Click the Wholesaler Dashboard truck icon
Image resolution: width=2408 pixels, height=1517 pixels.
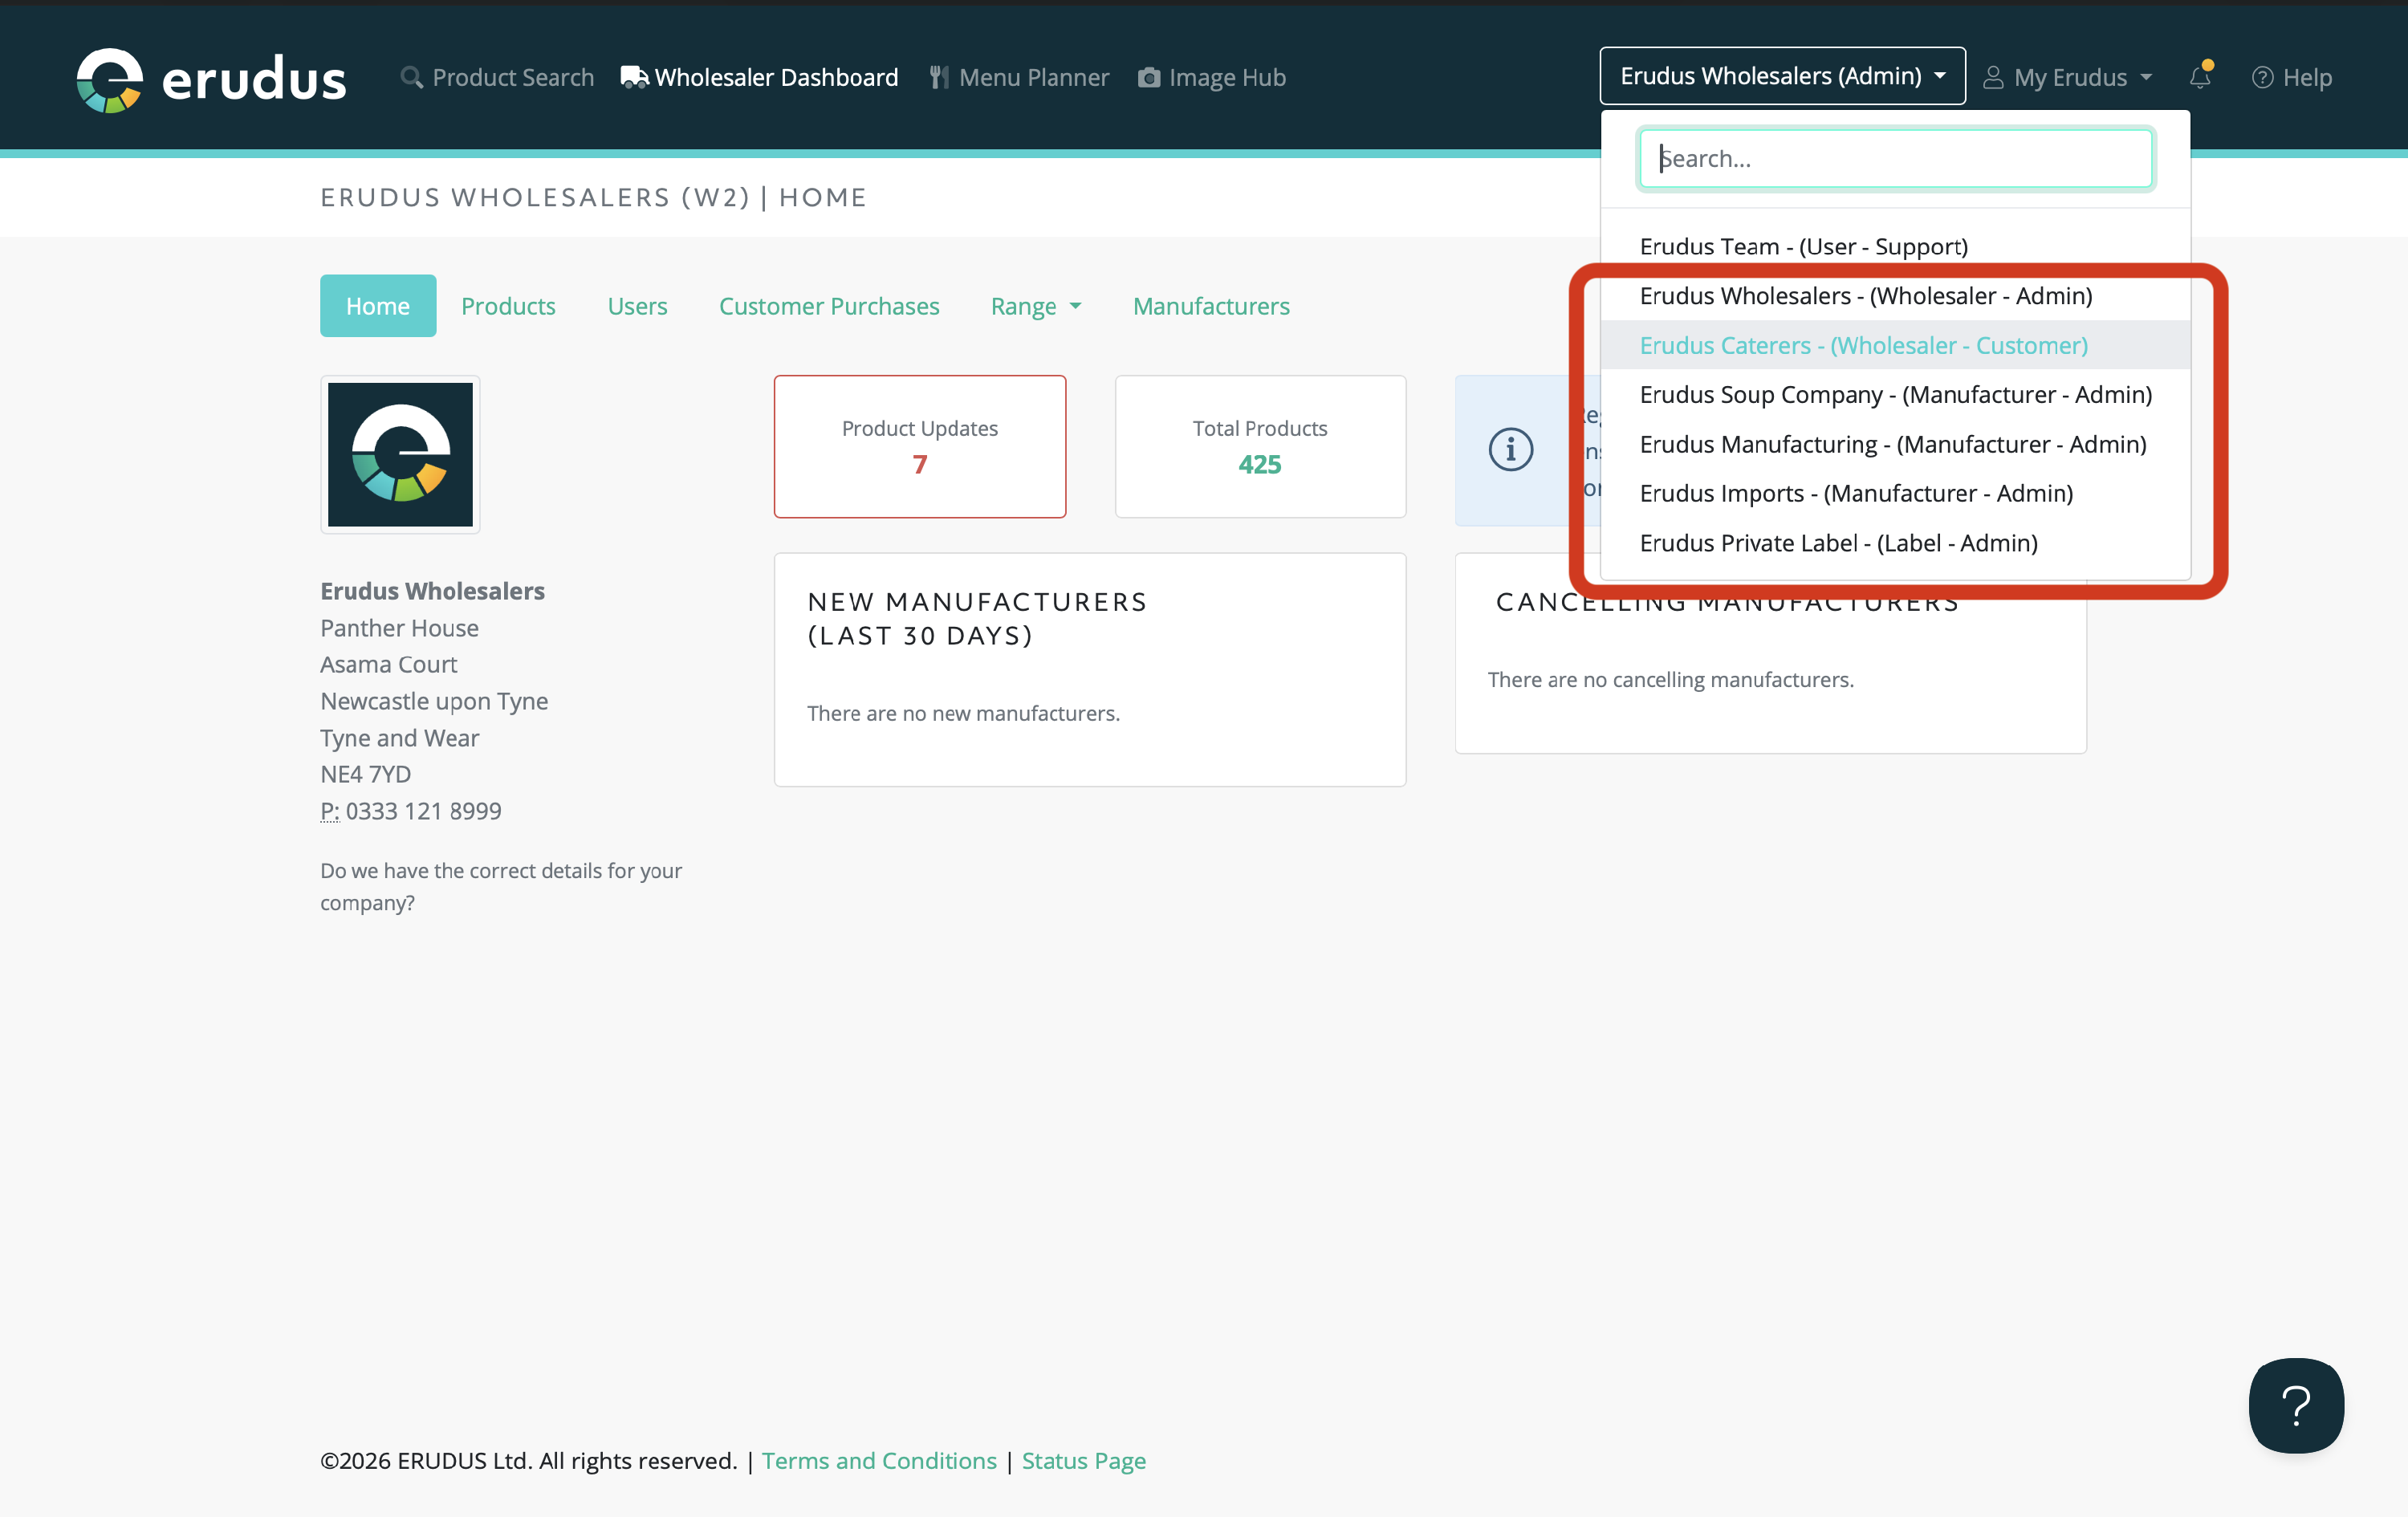634,77
